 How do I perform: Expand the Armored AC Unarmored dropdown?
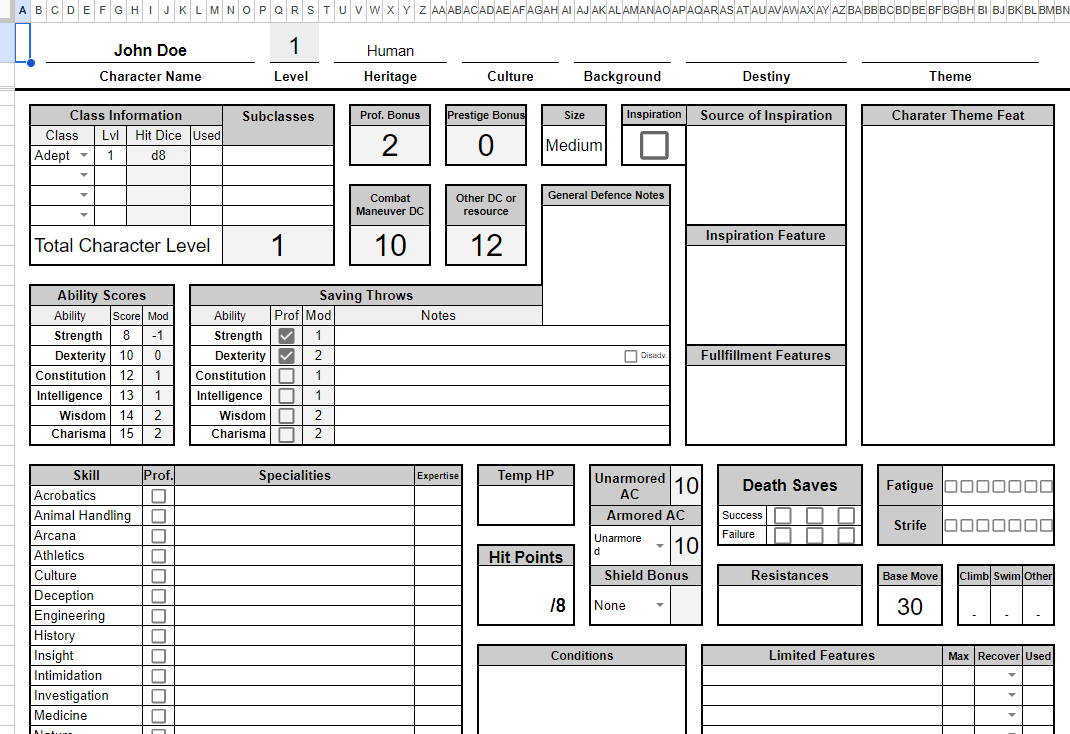tap(659, 545)
